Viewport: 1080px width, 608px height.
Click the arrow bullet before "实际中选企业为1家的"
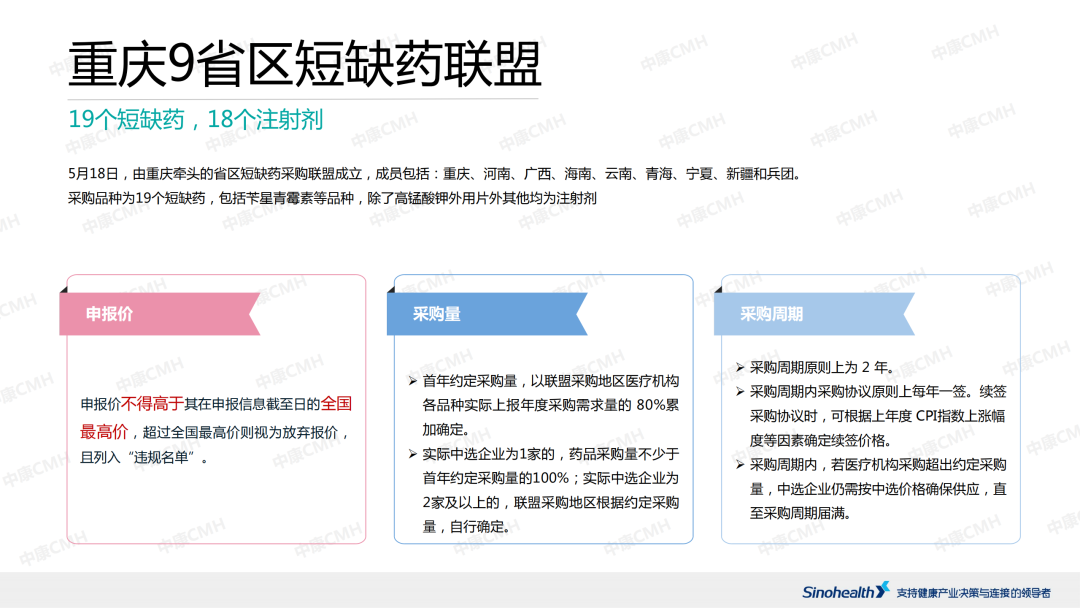click(x=413, y=454)
